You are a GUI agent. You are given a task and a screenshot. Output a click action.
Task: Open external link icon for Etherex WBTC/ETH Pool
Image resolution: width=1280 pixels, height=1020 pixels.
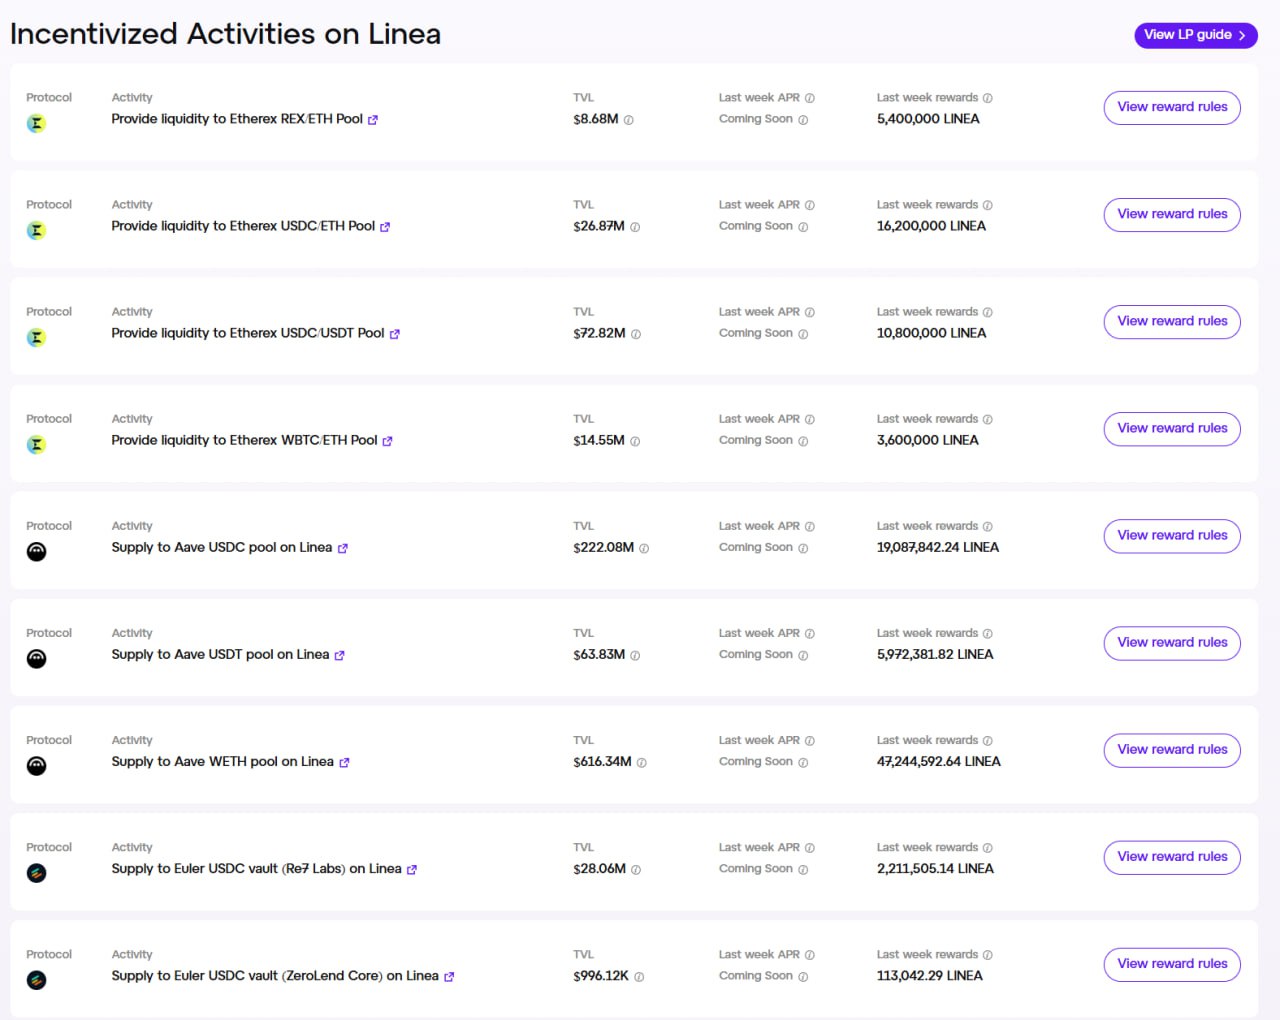(x=387, y=441)
